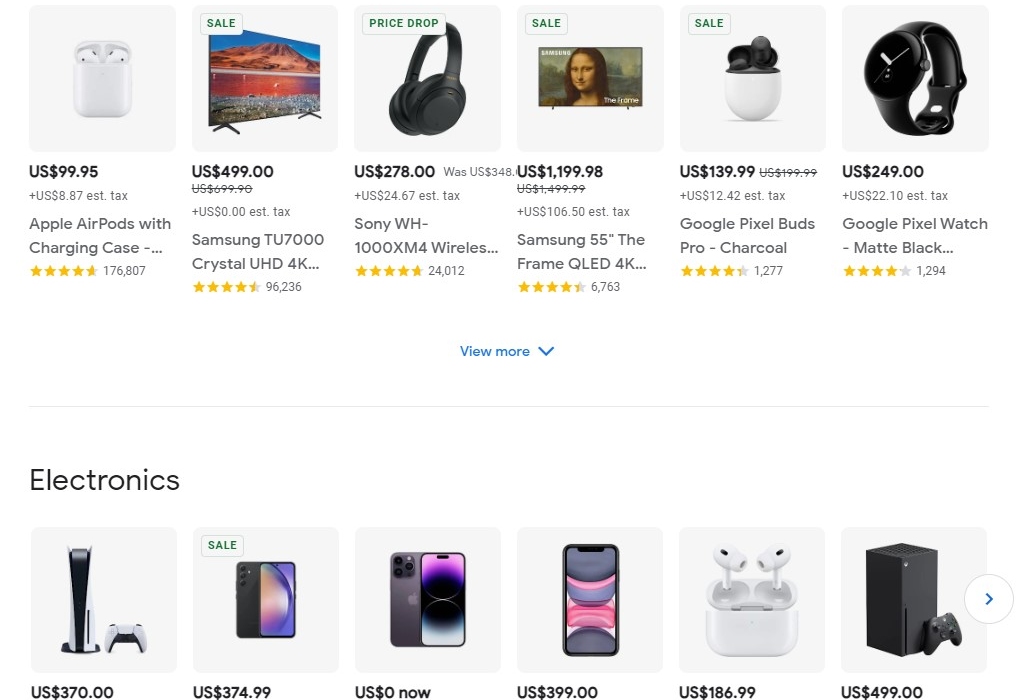Click the star rating on Sony WH-1000XM4
The image size is (1020, 700).
pyautogui.click(x=390, y=270)
